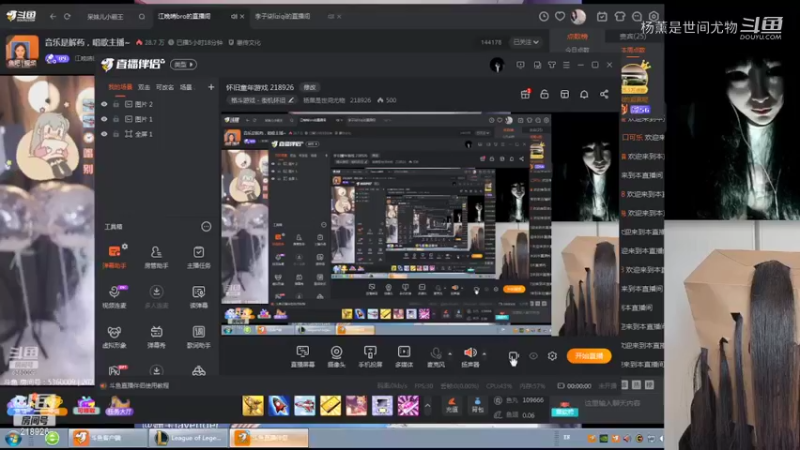Edit stream category with pencil

[x=291, y=100]
